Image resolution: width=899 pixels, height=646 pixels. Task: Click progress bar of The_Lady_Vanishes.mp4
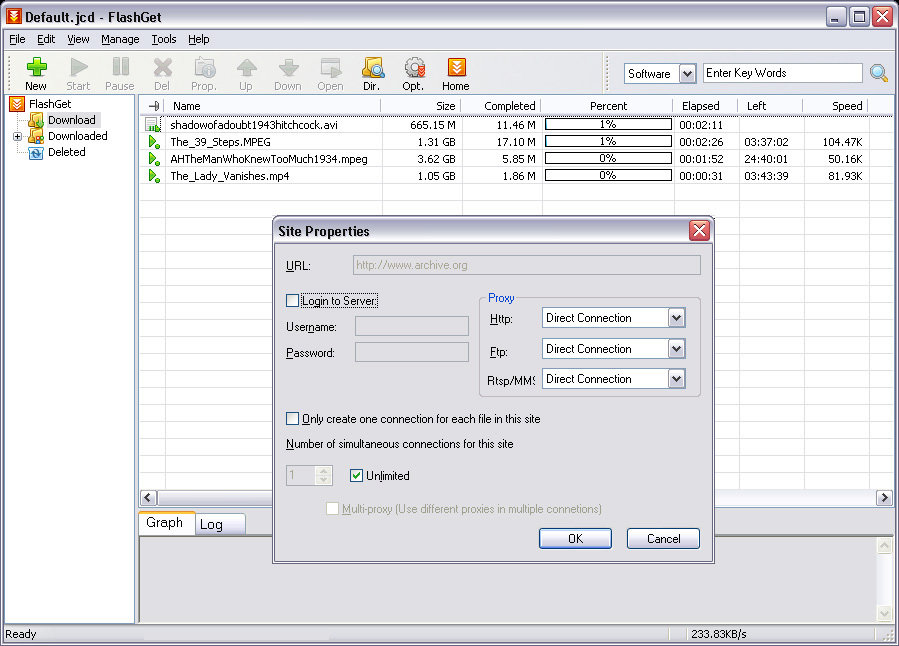(x=608, y=175)
